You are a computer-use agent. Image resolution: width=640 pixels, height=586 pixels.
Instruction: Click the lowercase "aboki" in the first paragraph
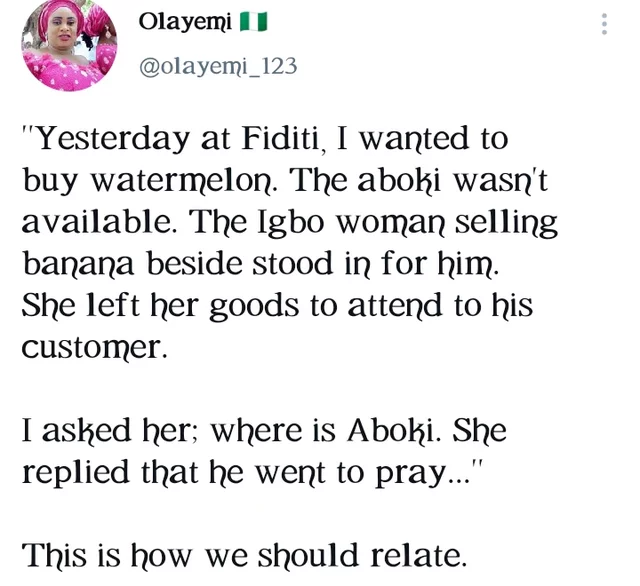[400, 180]
